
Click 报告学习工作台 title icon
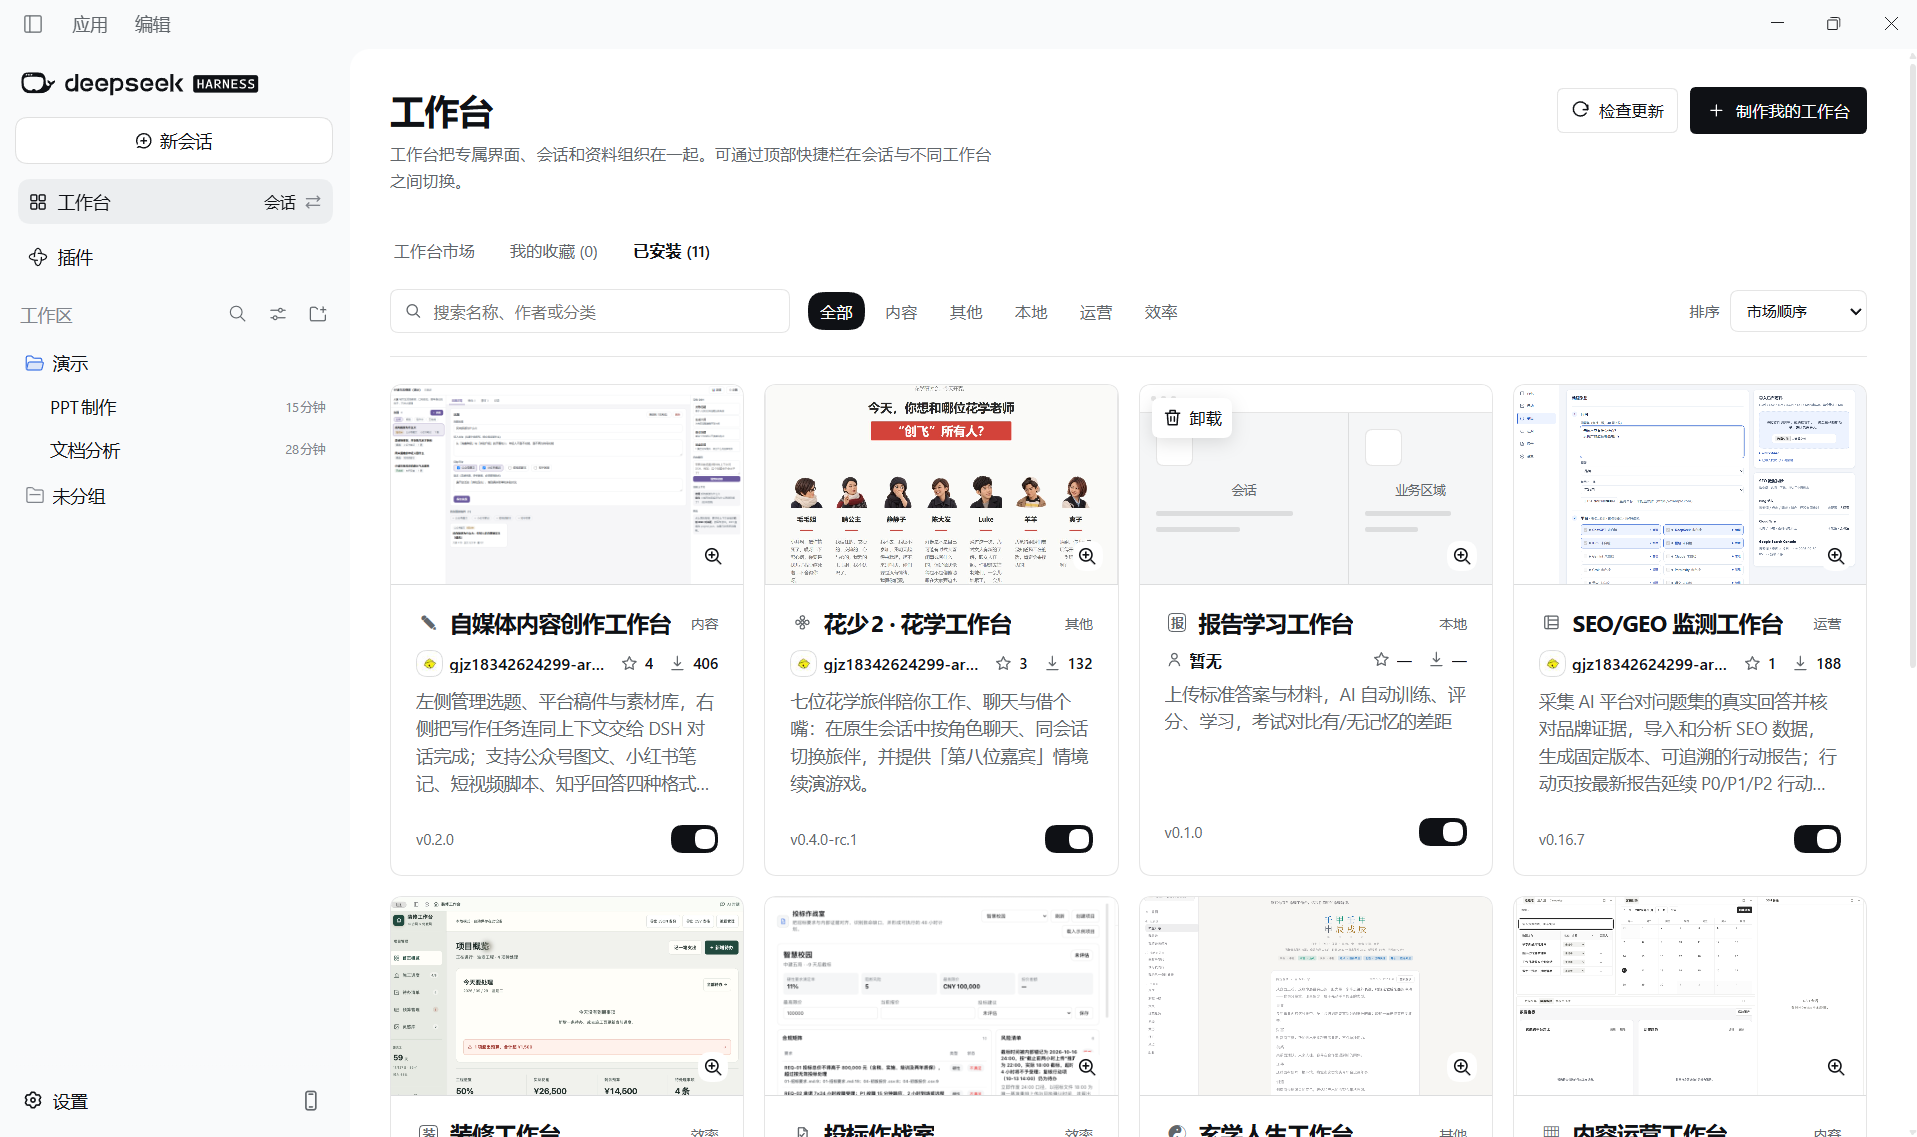(1177, 623)
